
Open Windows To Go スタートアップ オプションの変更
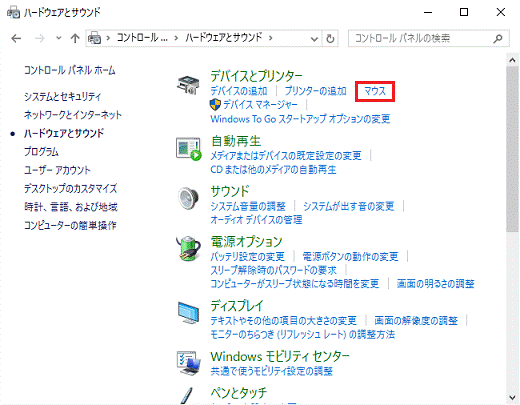pyautogui.click(x=300, y=119)
